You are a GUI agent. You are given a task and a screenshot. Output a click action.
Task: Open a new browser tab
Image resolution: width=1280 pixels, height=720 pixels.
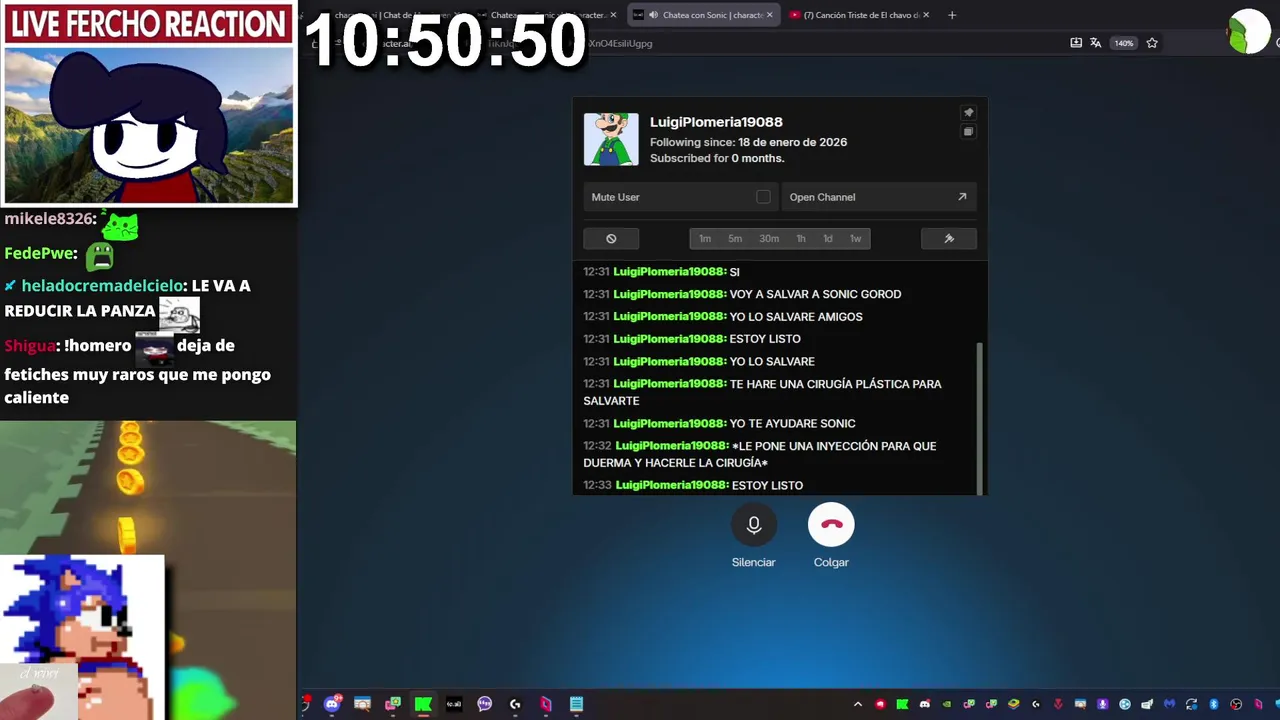[952, 15]
